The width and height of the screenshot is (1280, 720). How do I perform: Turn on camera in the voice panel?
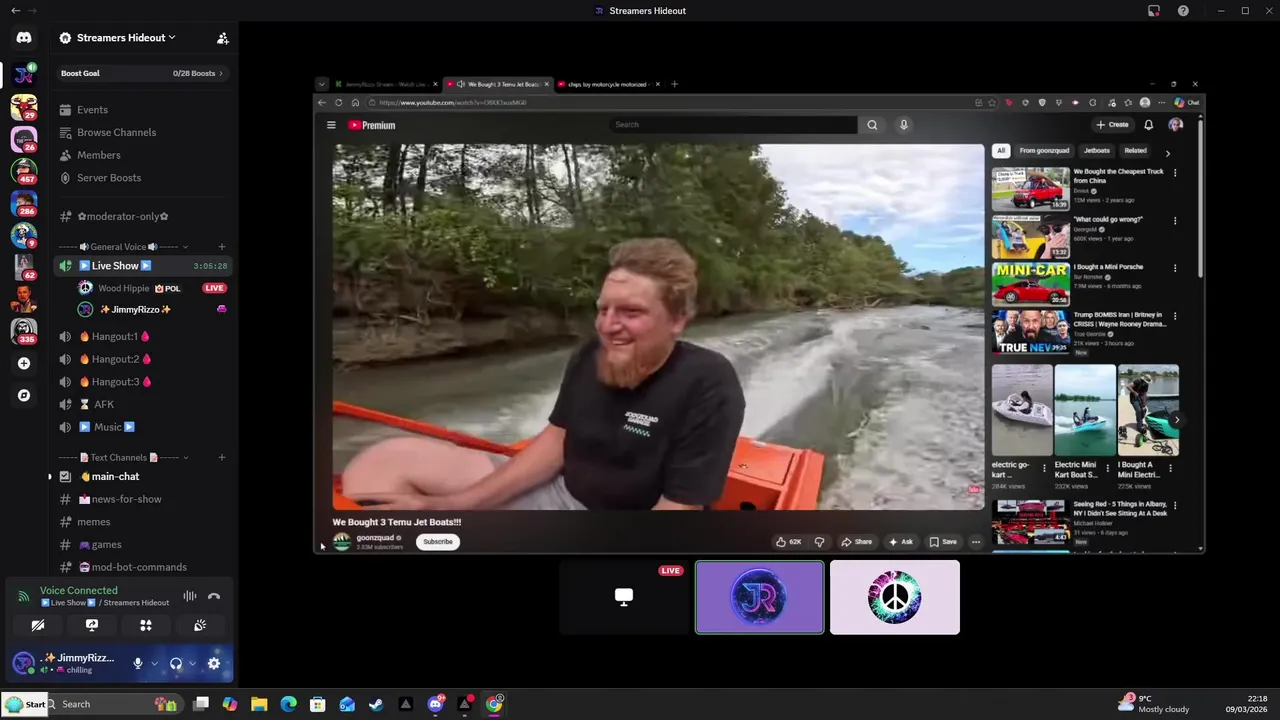pyautogui.click(x=38, y=625)
